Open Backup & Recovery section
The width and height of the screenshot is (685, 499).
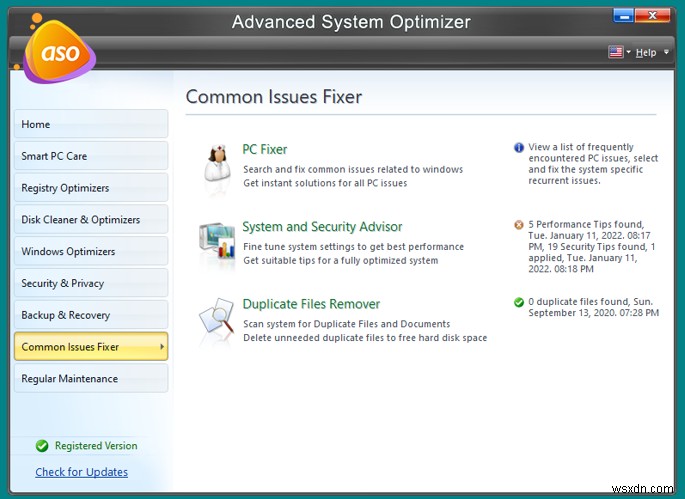pyautogui.click(x=91, y=315)
